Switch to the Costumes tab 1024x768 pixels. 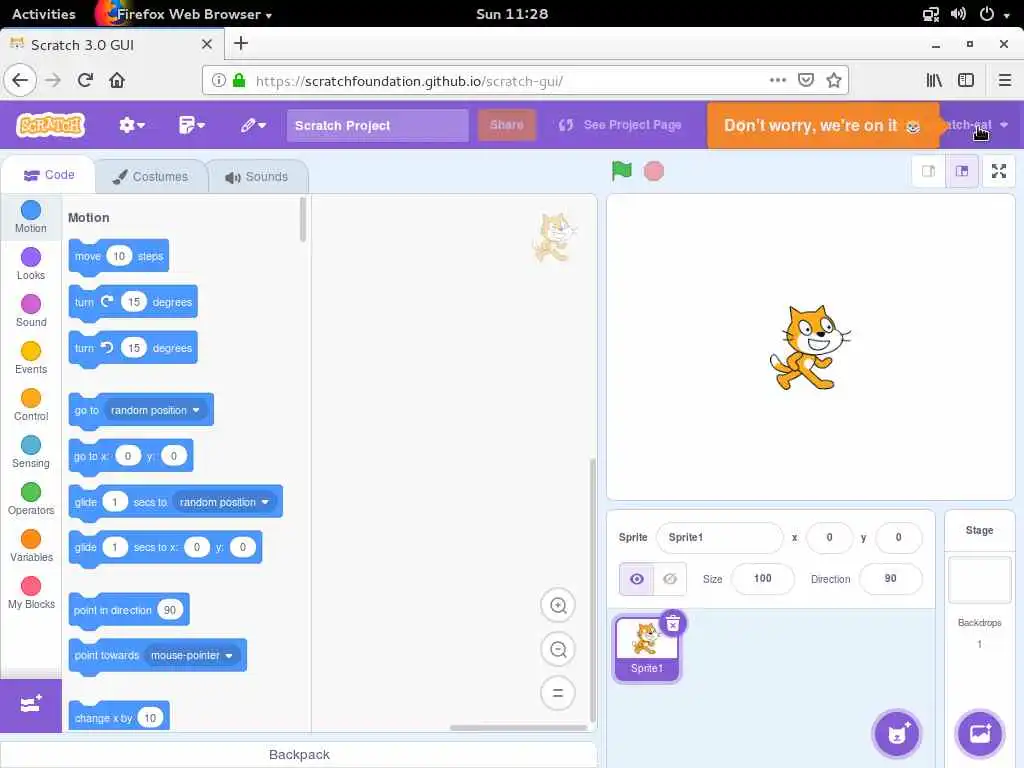pyautogui.click(x=150, y=176)
